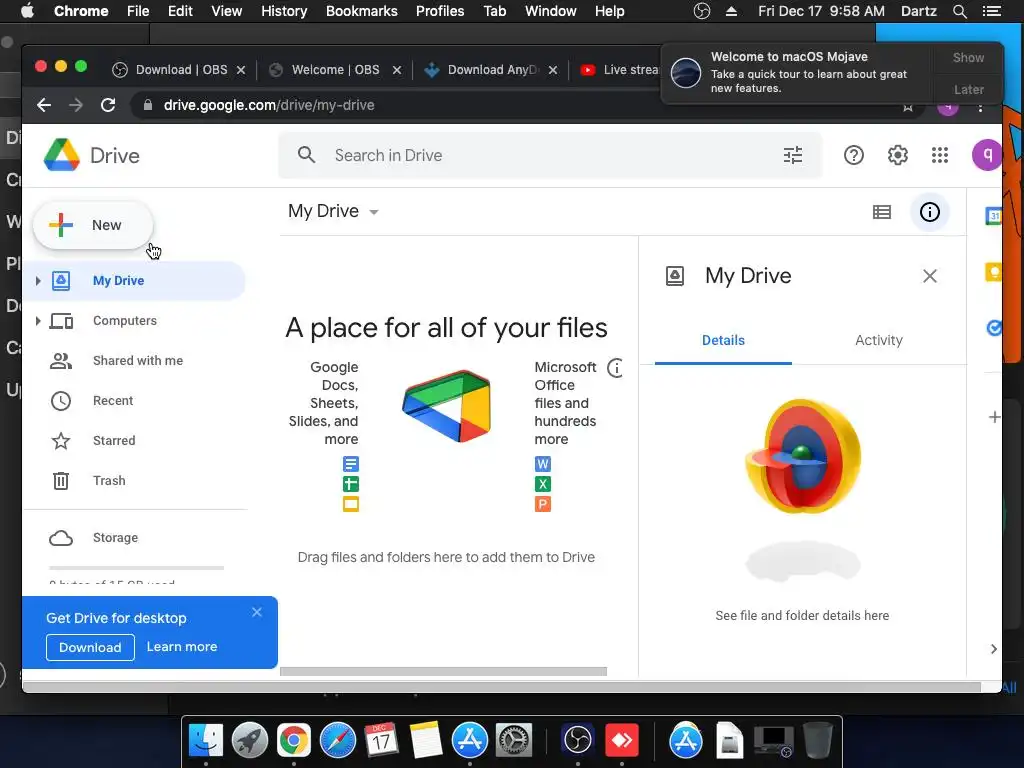
Task: Click the Microsoft Excel X icon
Action: point(543,484)
